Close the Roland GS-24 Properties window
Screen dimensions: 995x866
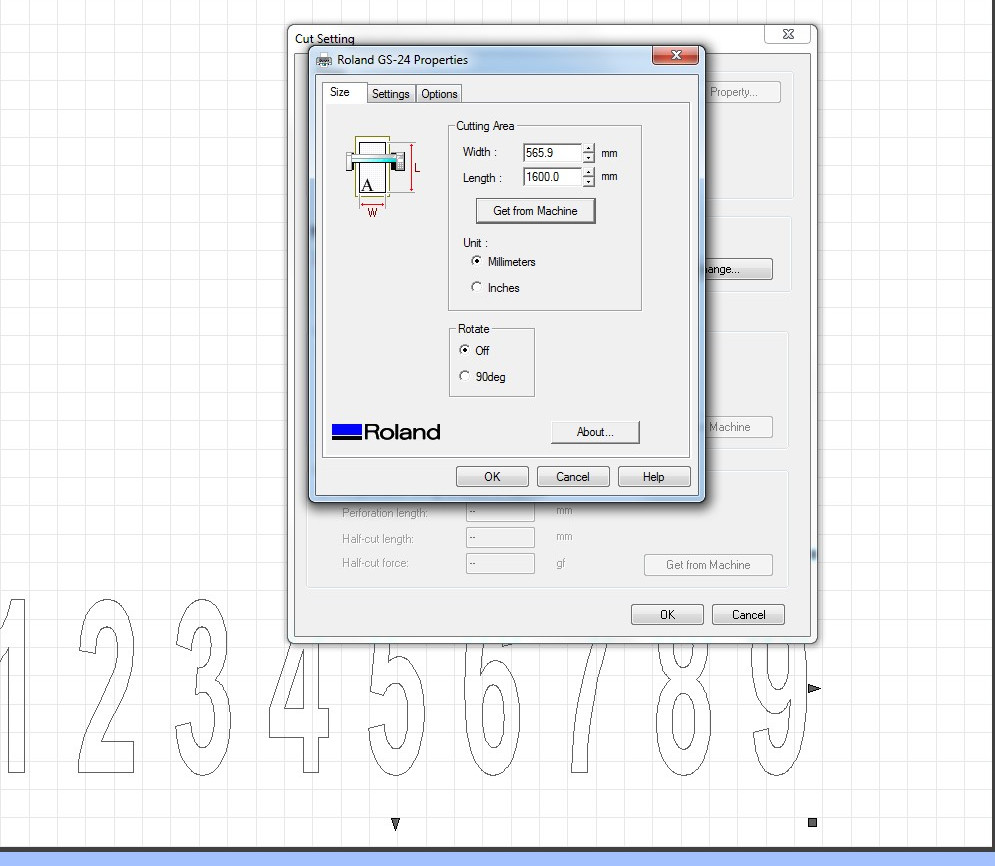[676, 55]
